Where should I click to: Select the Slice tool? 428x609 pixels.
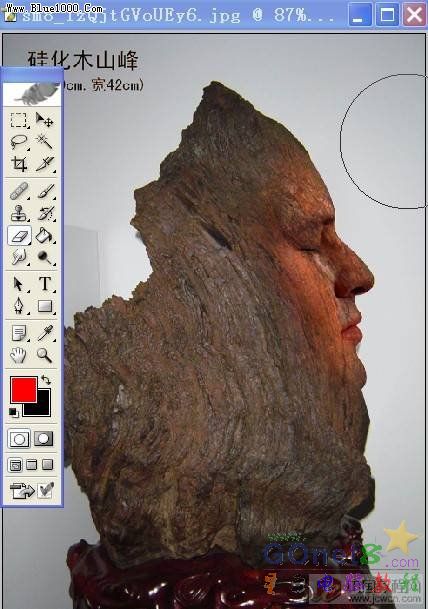click(x=44, y=164)
